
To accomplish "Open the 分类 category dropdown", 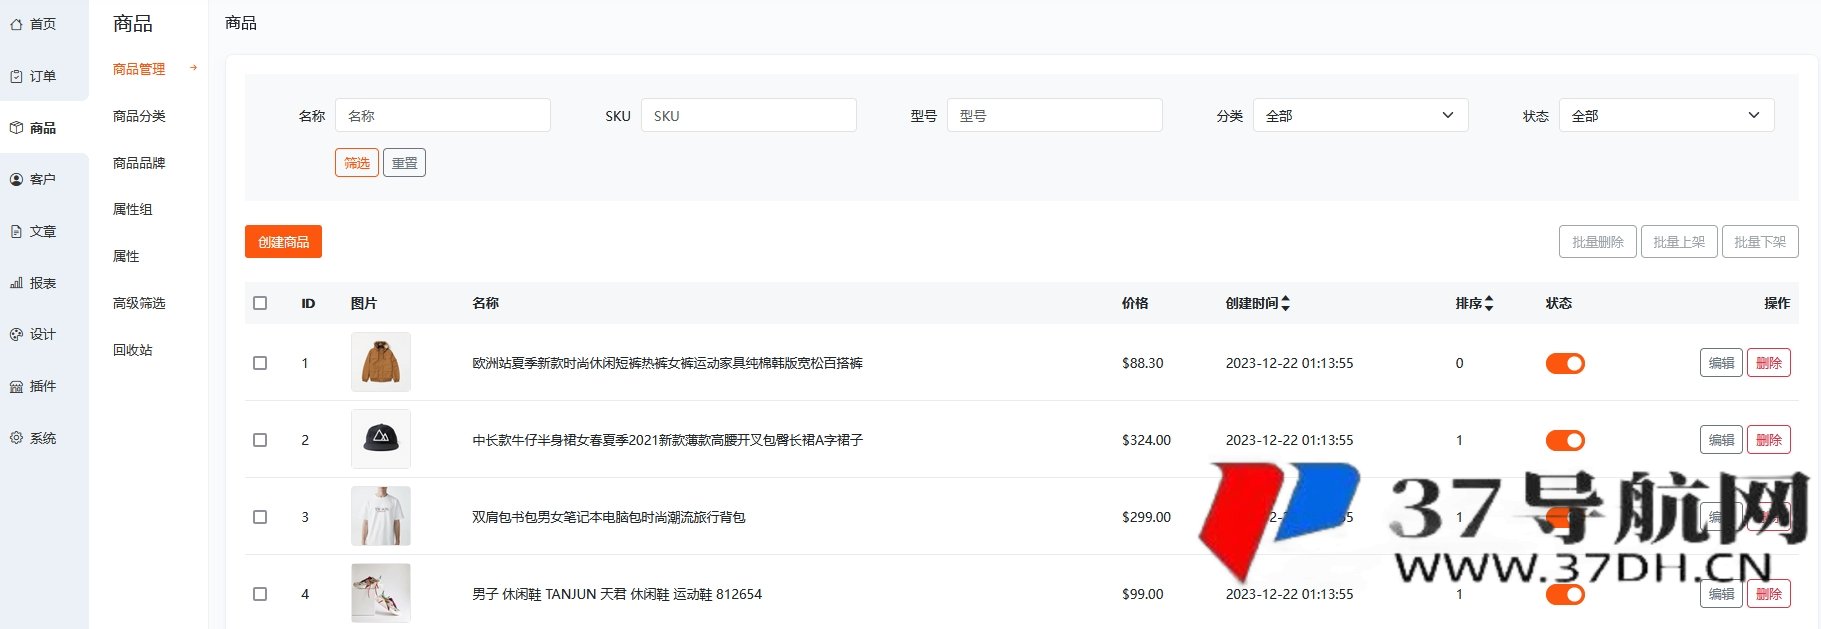I will [x=1360, y=115].
